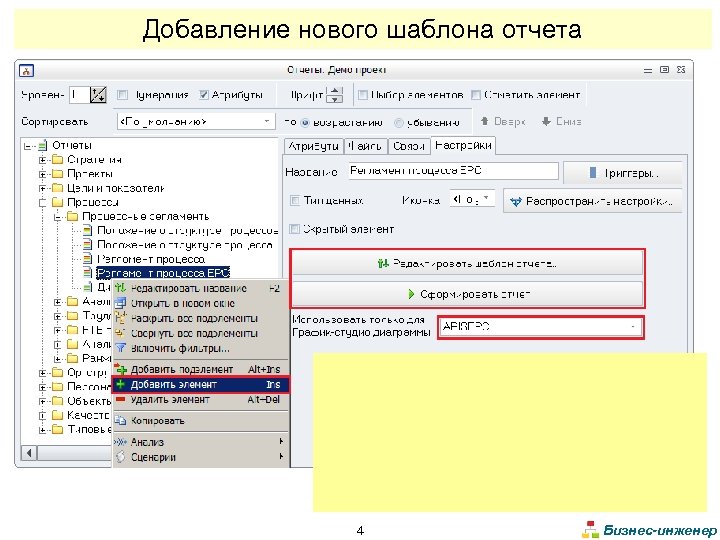Viewport: 720px width, 540px height.
Task: Collapse the Процессные регламенты tree node
Action: (x=57, y=217)
